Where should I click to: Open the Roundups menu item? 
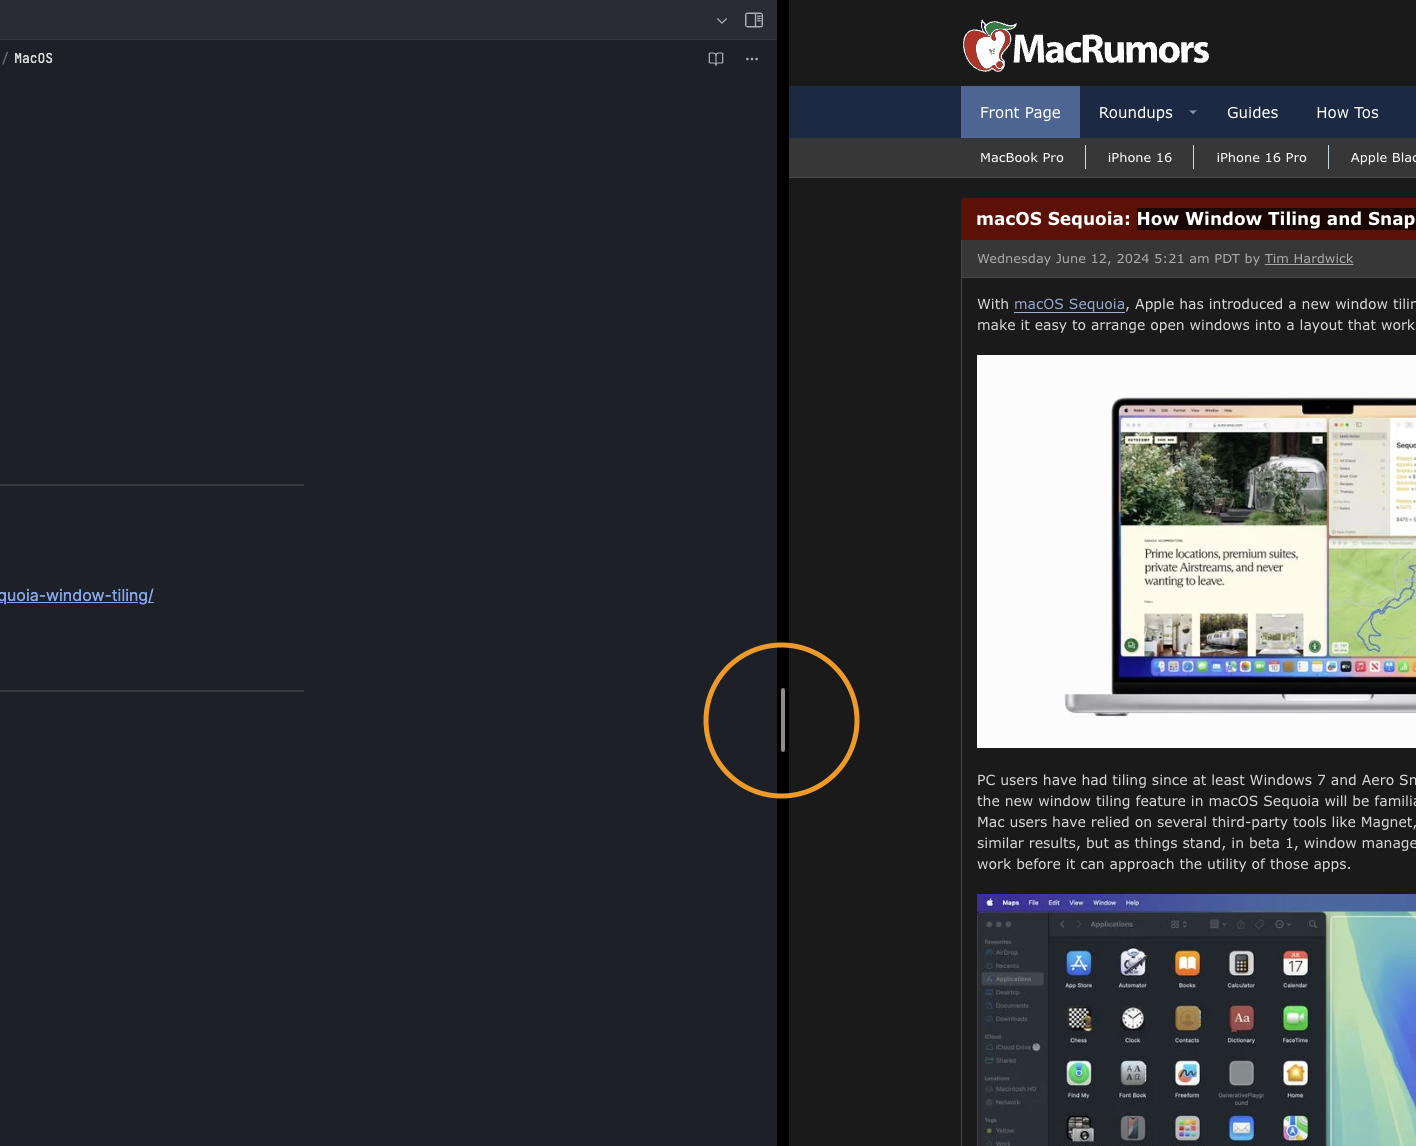tap(1136, 112)
